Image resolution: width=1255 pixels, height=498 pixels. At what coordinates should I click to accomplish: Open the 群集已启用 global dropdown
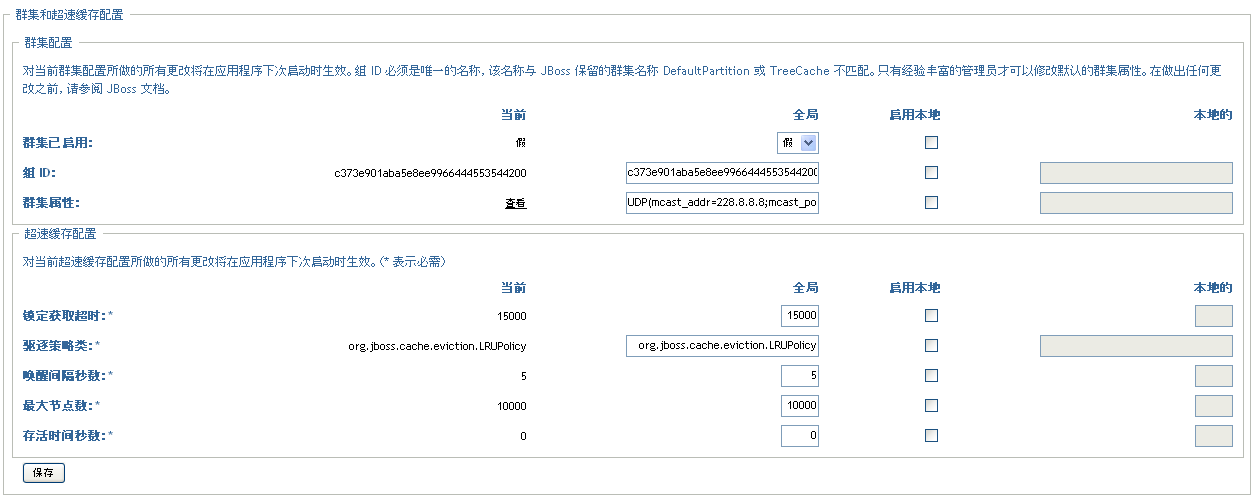point(798,143)
